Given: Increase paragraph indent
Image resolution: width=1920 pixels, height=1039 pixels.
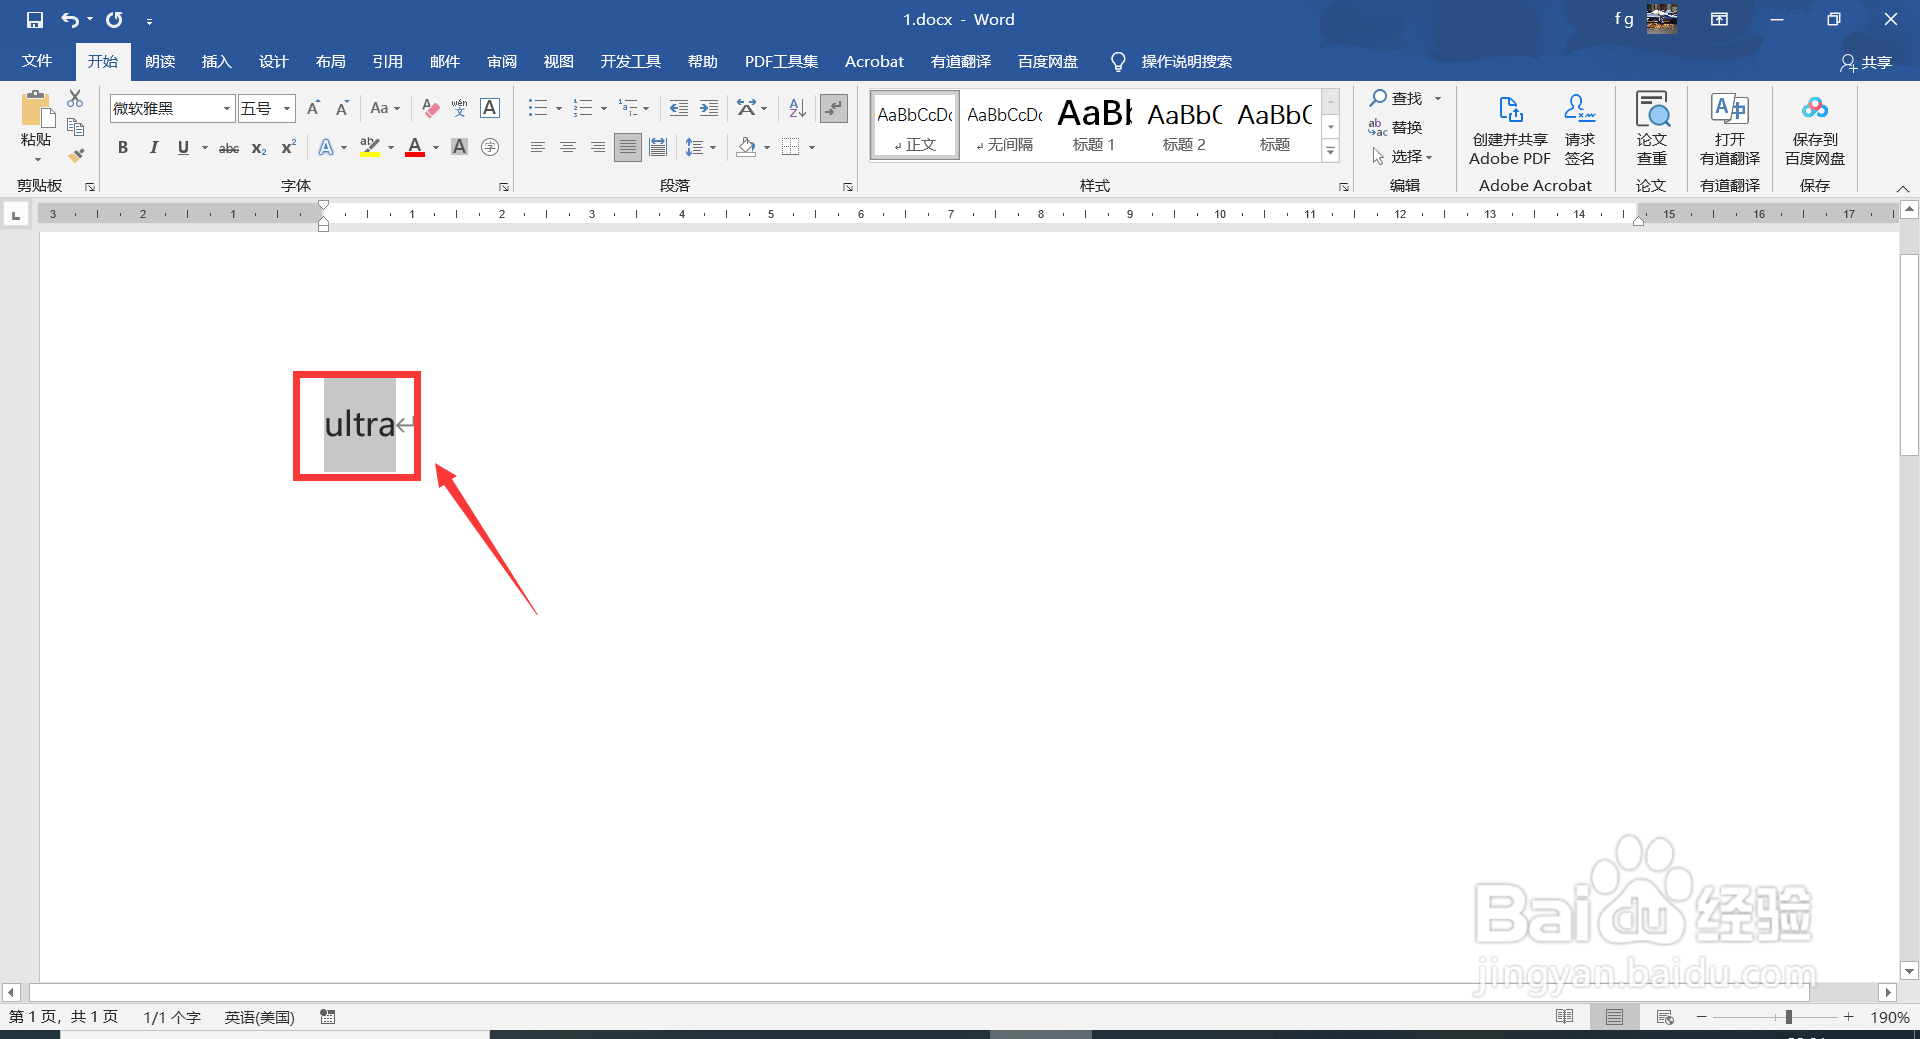Looking at the screenshot, I should pyautogui.click(x=708, y=108).
